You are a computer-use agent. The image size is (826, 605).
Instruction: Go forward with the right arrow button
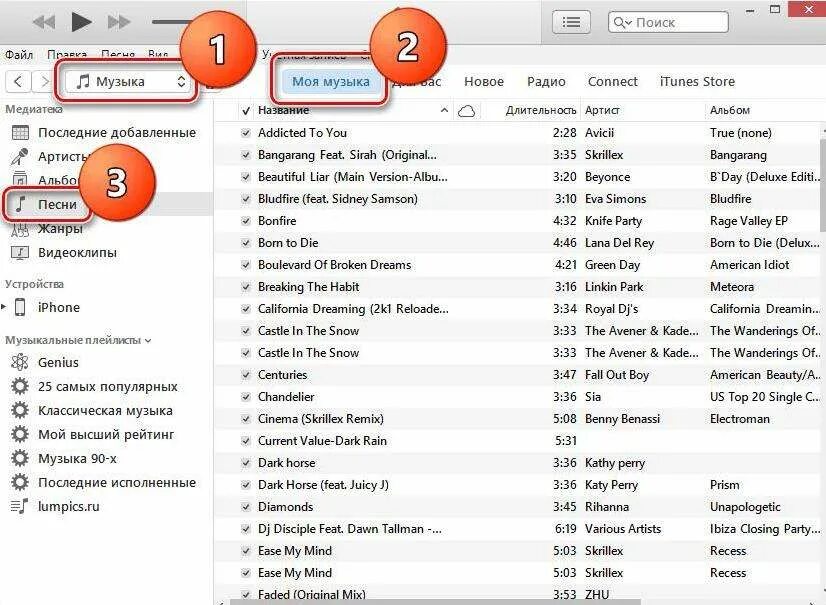click(x=44, y=82)
